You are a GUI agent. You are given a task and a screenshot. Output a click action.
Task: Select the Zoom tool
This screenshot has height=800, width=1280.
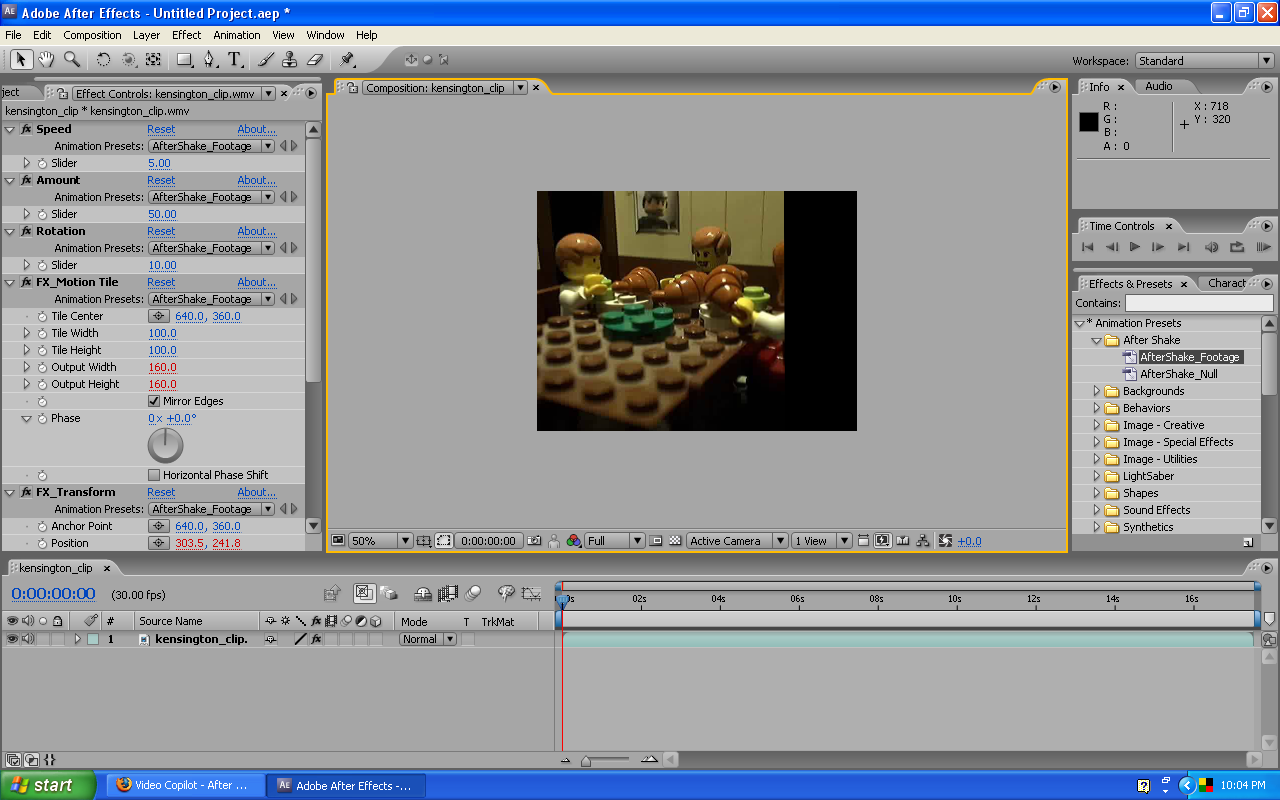[70, 59]
